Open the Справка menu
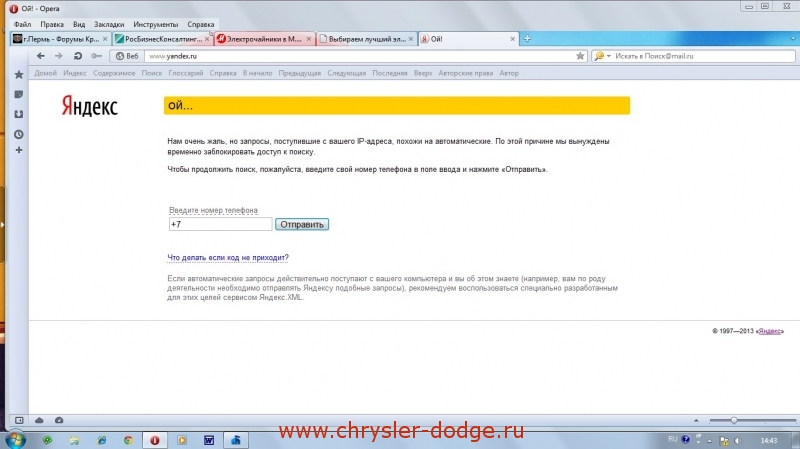The image size is (800, 449). [x=201, y=24]
